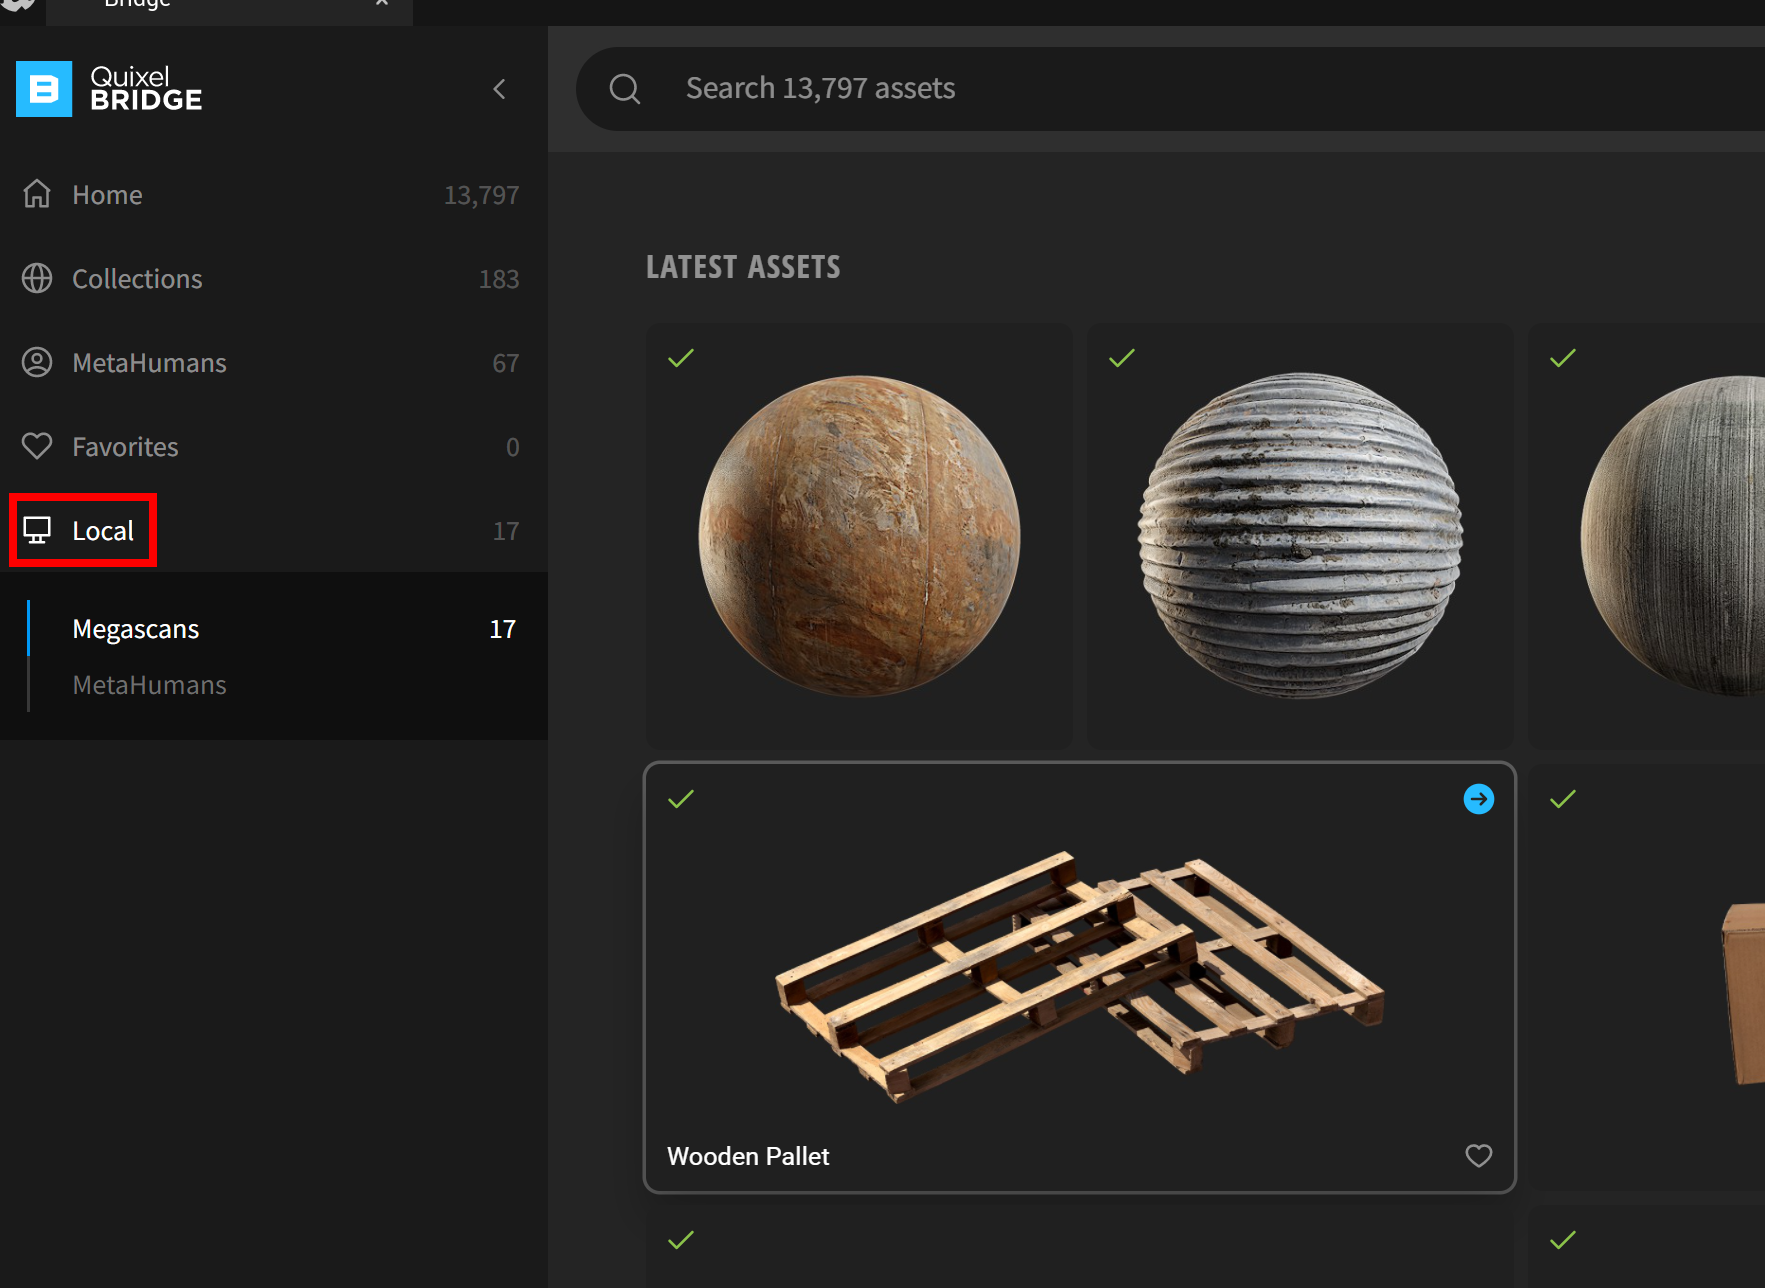Open the Wooden Pallet asset thumbnail

pyautogui.click(x=1080, y=977)
